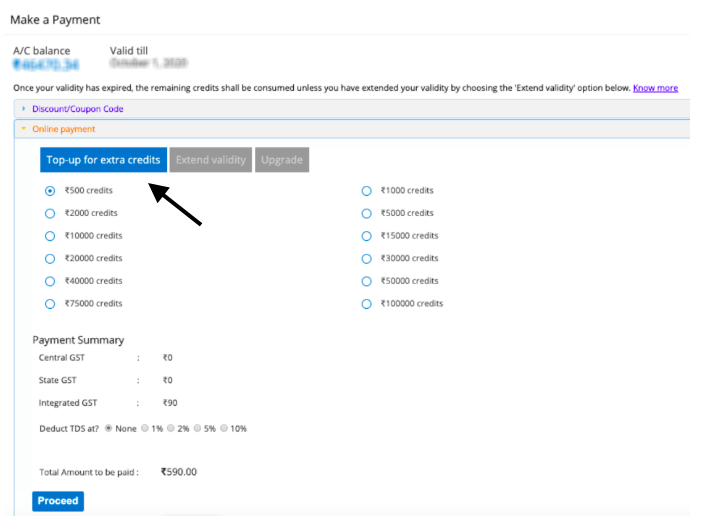Image resolution: width=706 pixels, height=516 pixels.
Task: Select the ₹500 credits option
Action: [x=50, y=191]
